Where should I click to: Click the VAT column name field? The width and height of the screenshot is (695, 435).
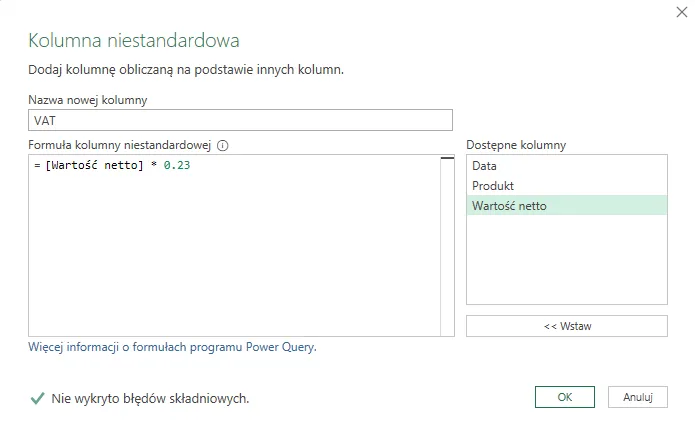(x=240, y=120)
